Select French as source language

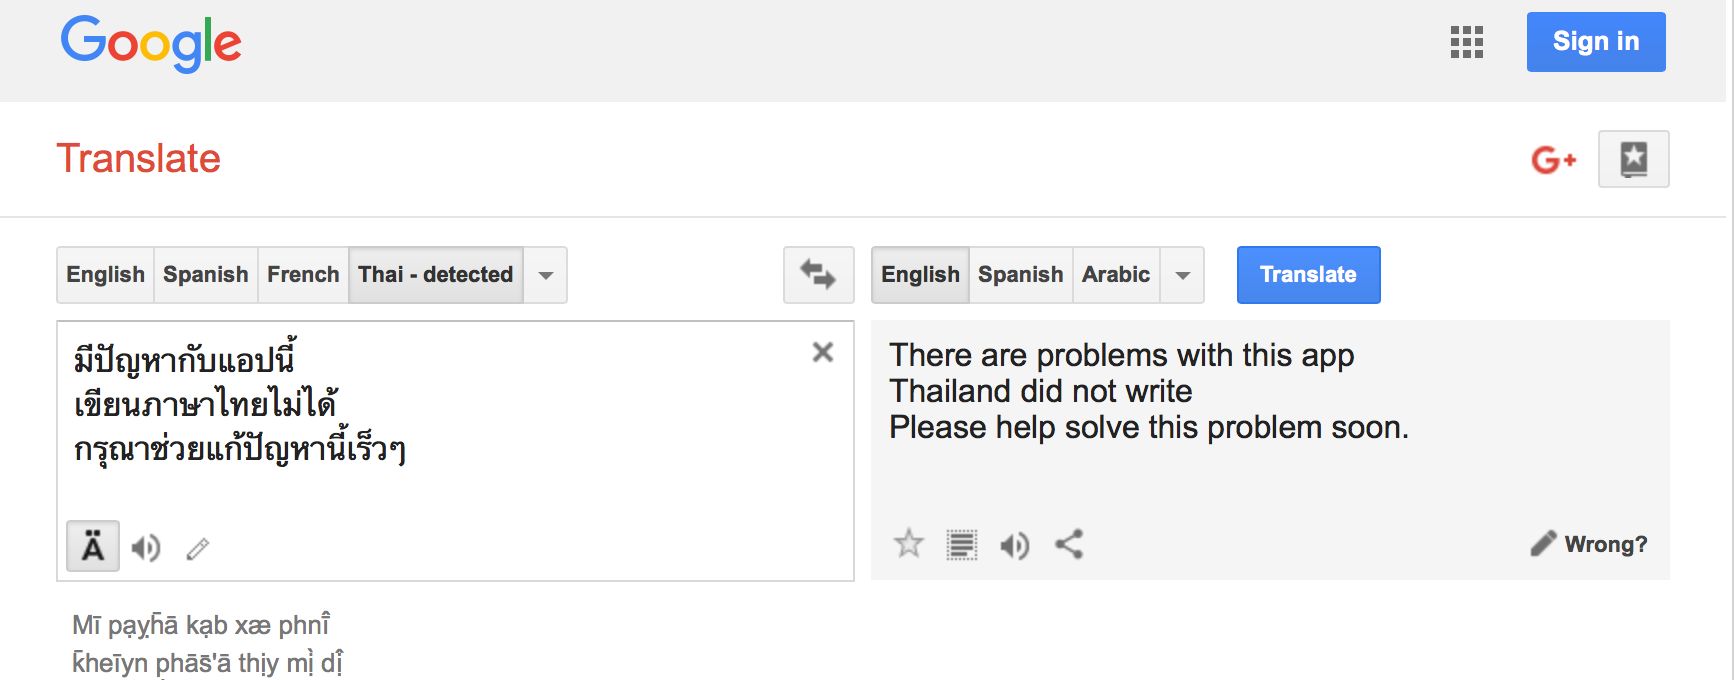click(303, 275)
